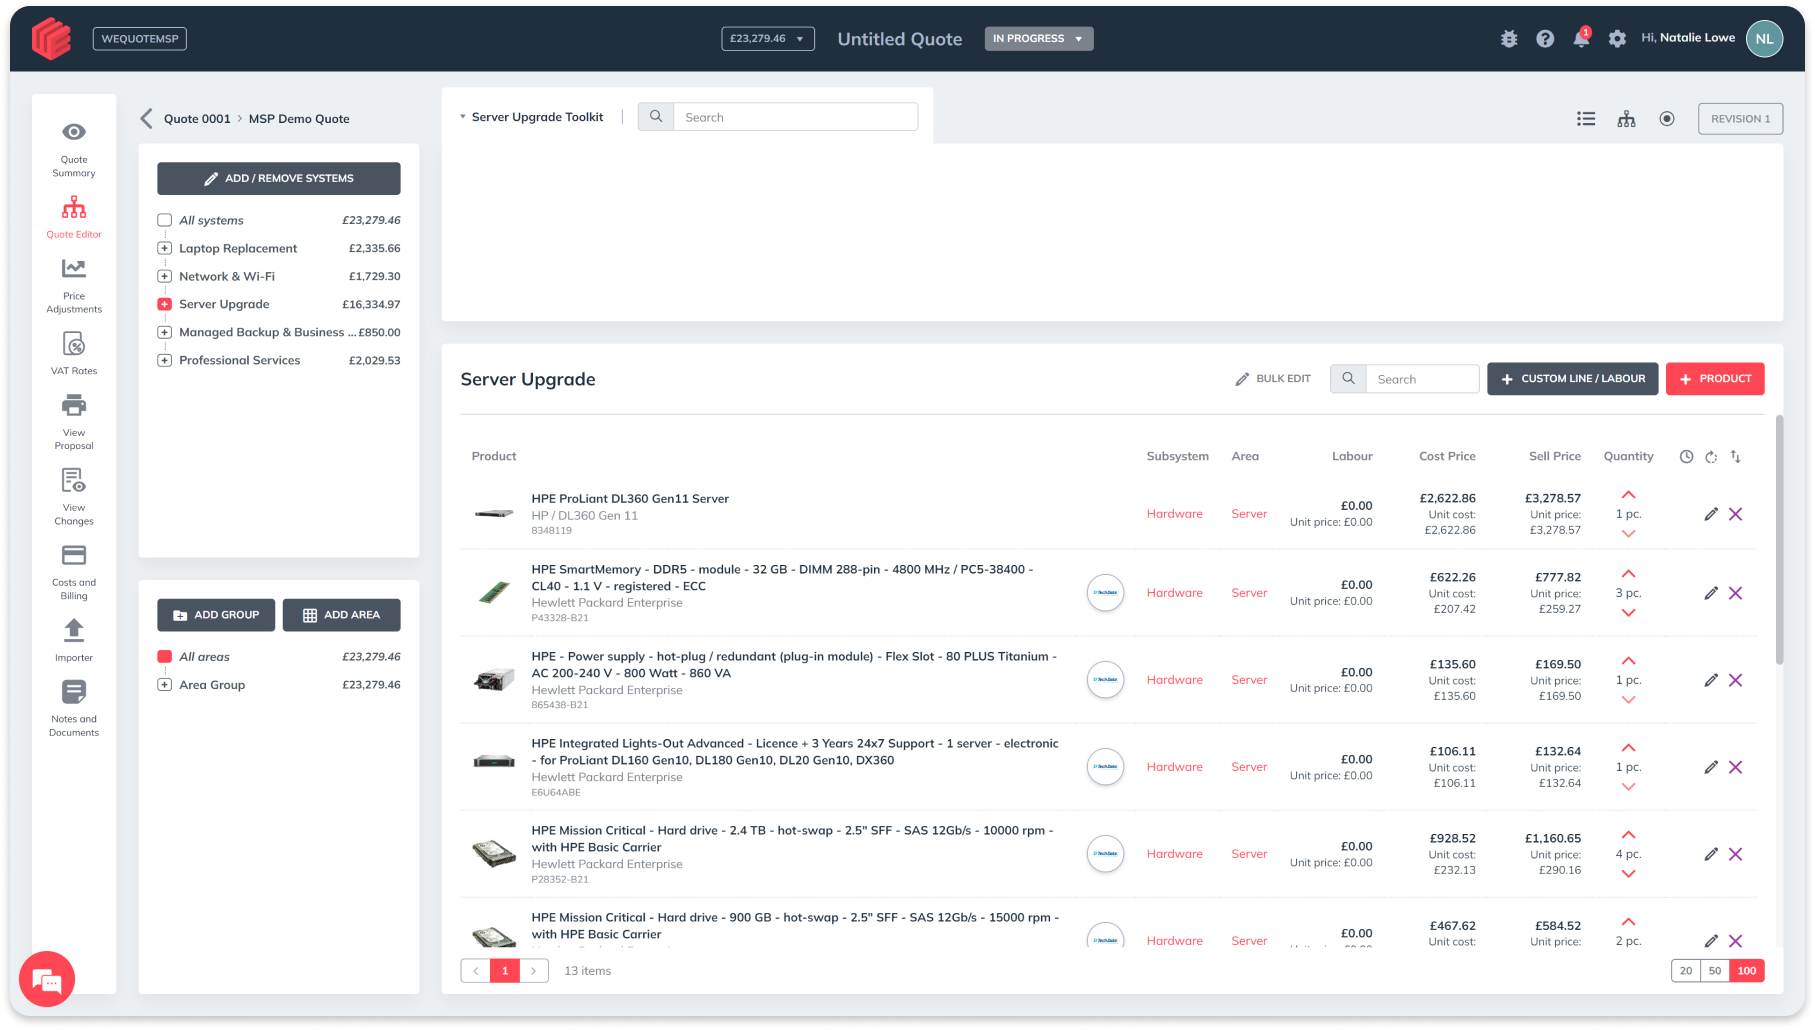Expand the Laptop Replacement system
Viewport: 1815px width, 1030px height.
165,248
